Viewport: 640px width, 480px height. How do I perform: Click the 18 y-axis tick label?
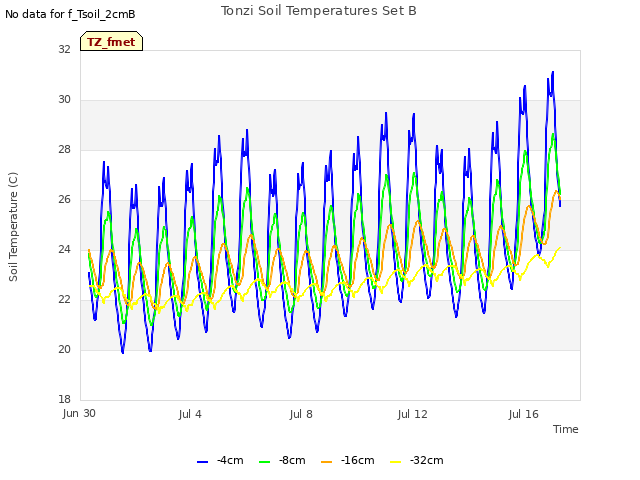tap(64, 399)
